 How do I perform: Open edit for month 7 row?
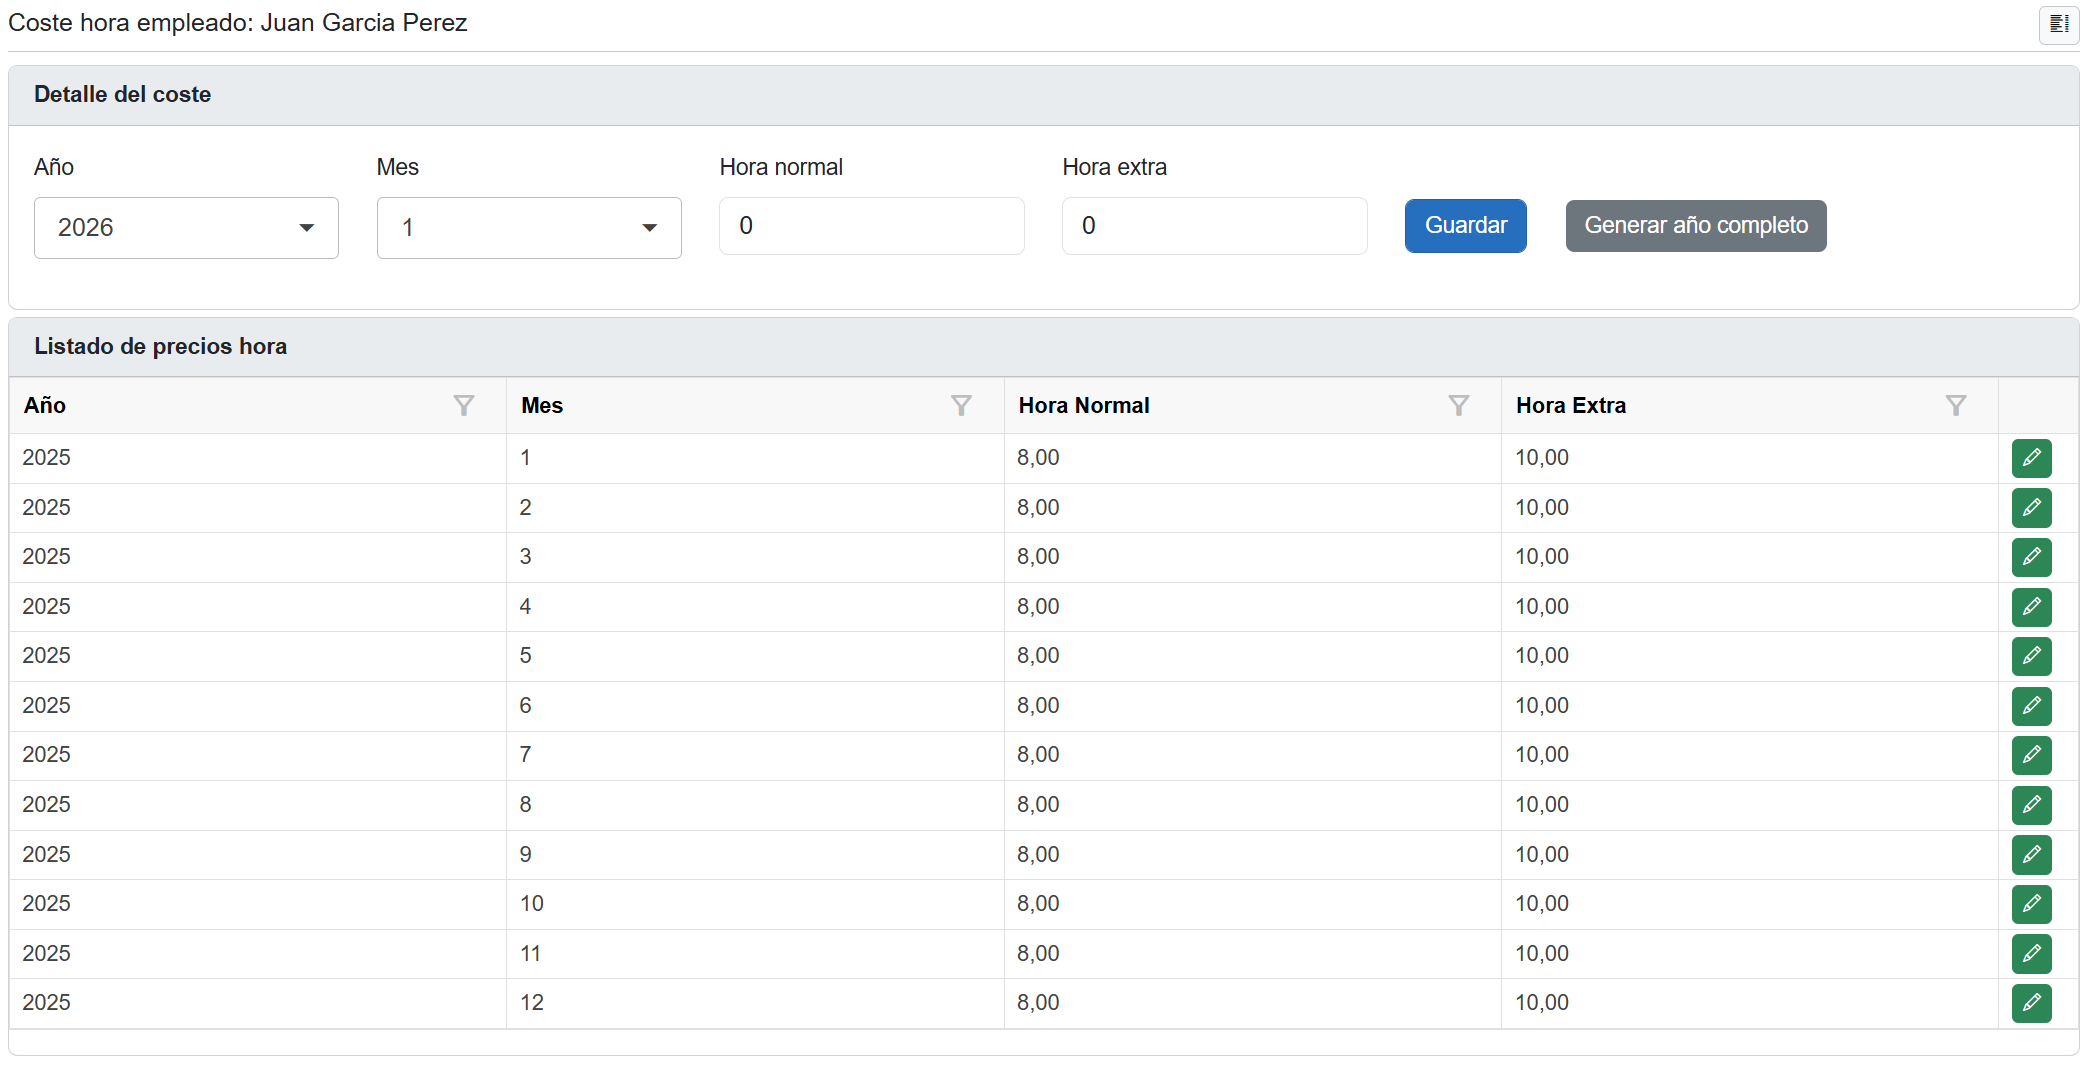click(2030, 755)
